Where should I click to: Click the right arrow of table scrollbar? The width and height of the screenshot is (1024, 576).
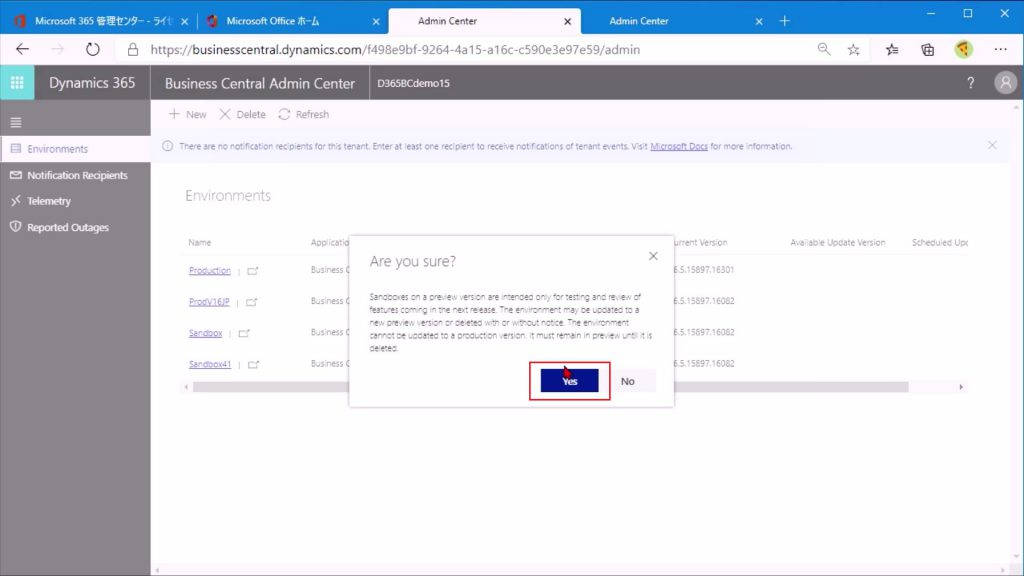961,387
